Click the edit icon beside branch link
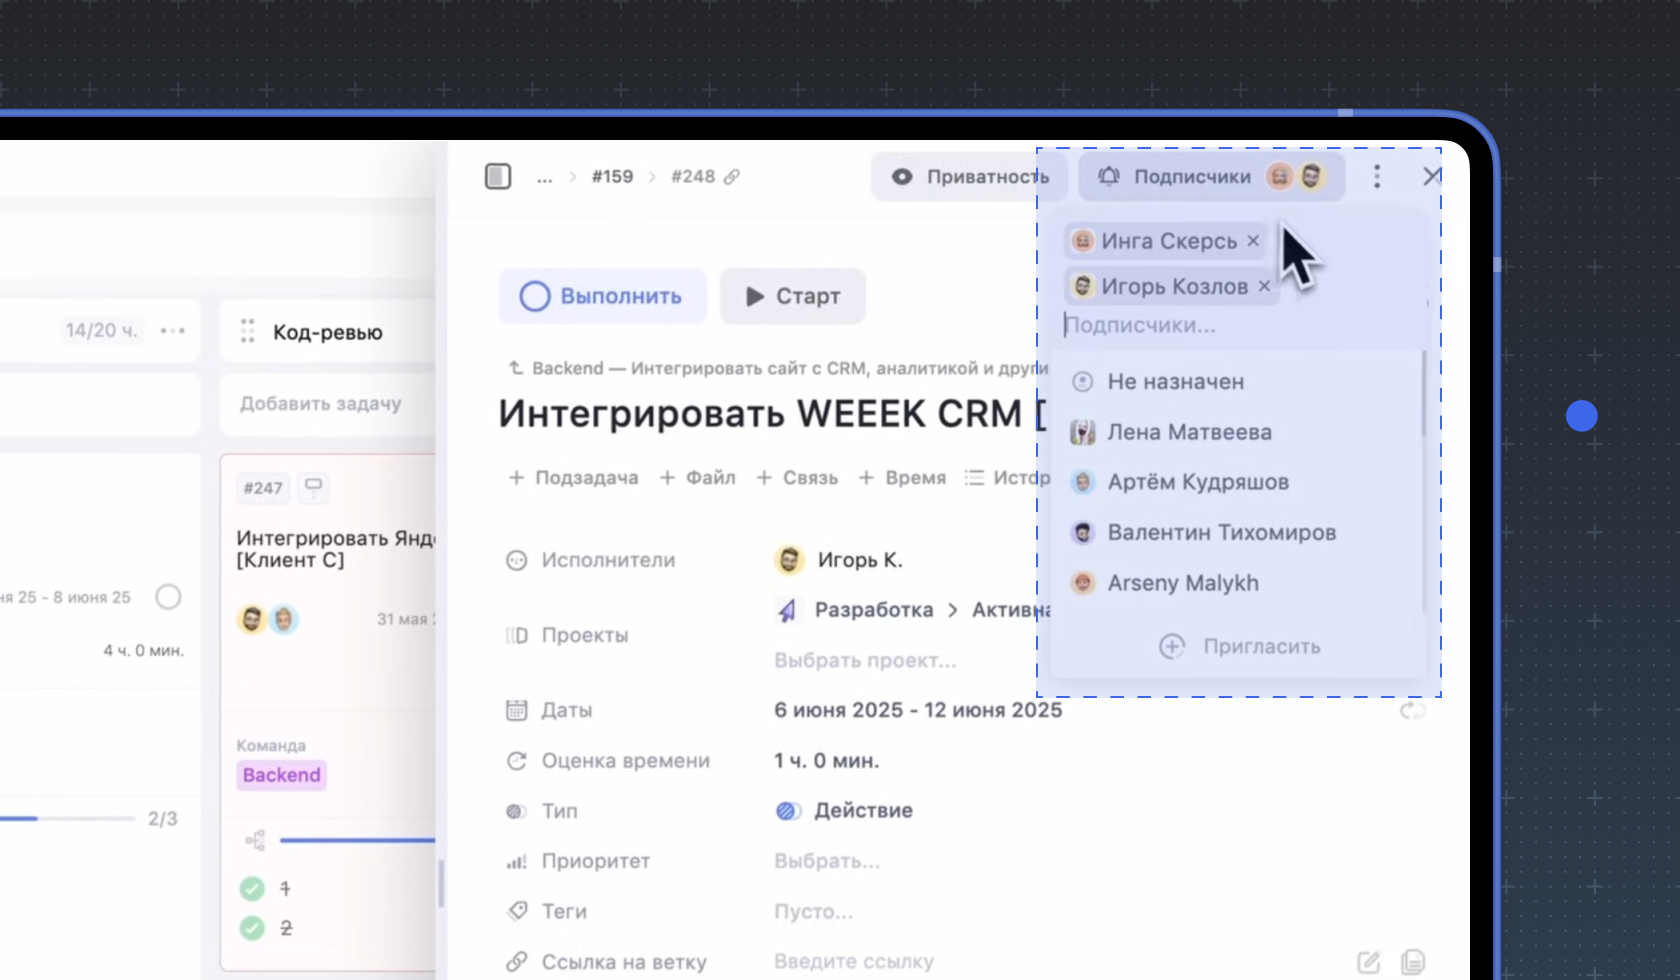 pos(1368,962)
